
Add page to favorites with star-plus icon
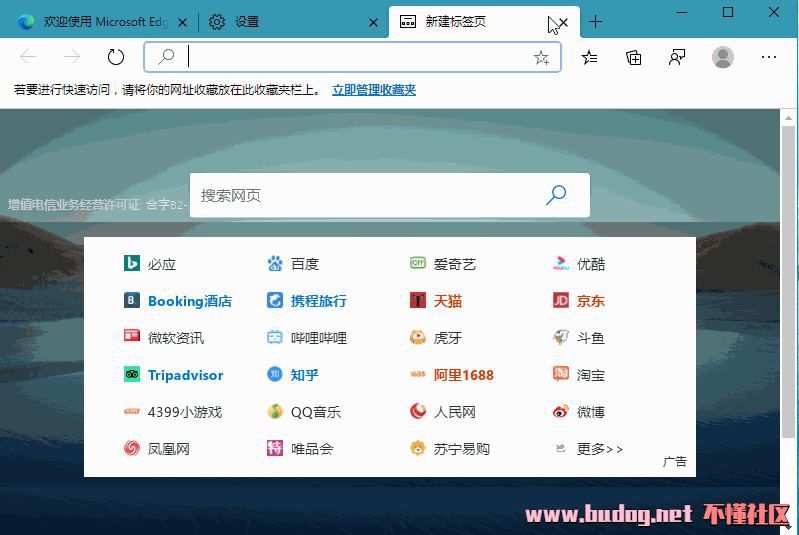[x=541, y=58]
